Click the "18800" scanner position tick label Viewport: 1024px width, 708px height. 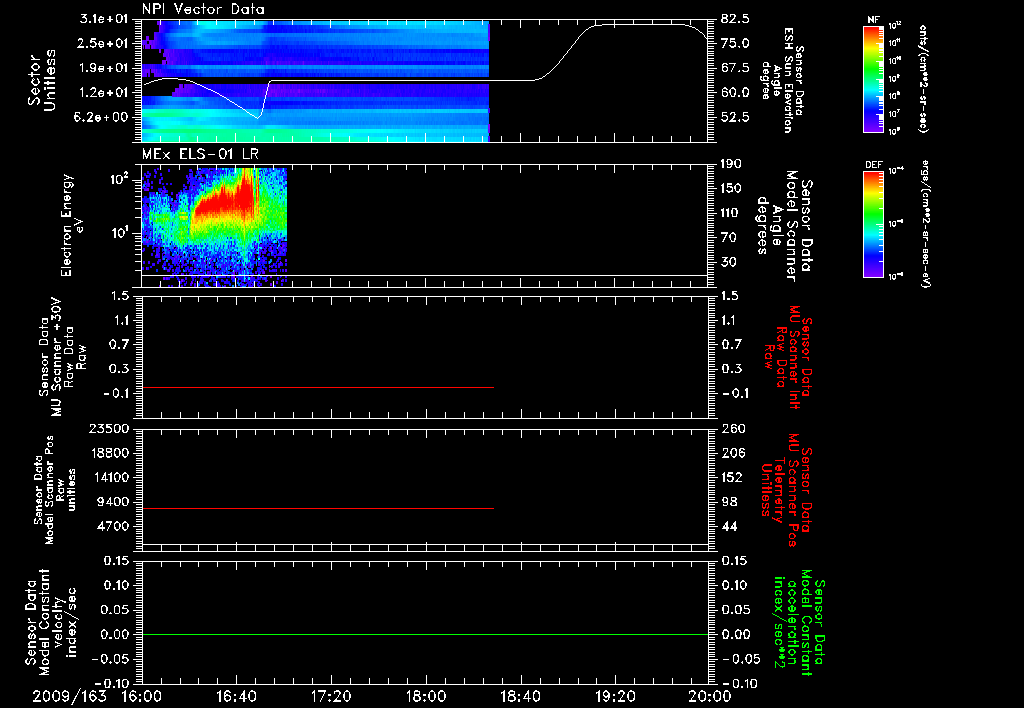(108, 453)
